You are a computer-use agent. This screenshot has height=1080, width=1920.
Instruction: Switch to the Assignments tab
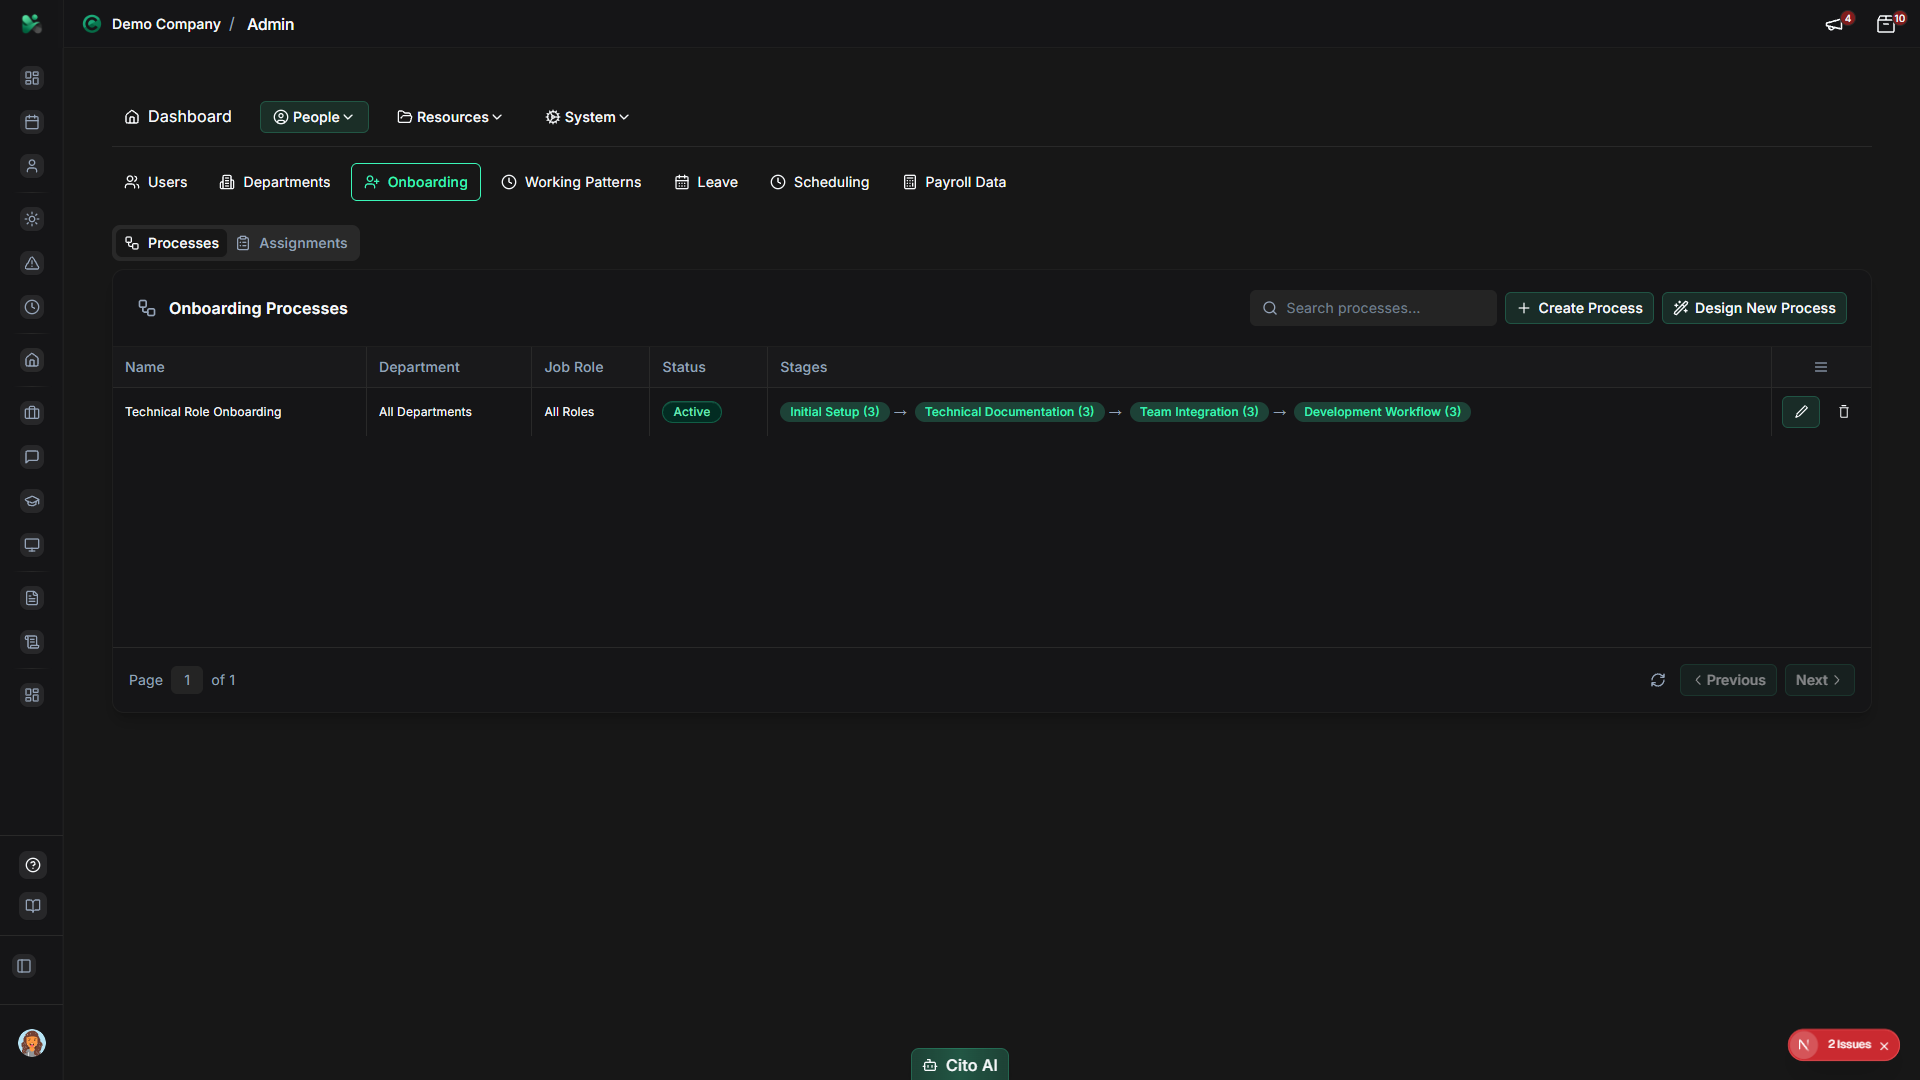[292, 242]
